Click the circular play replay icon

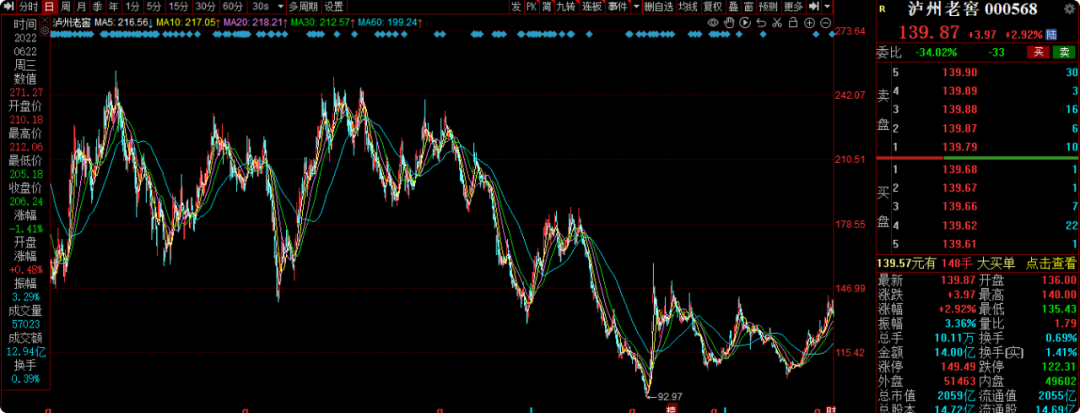point(745,23)
